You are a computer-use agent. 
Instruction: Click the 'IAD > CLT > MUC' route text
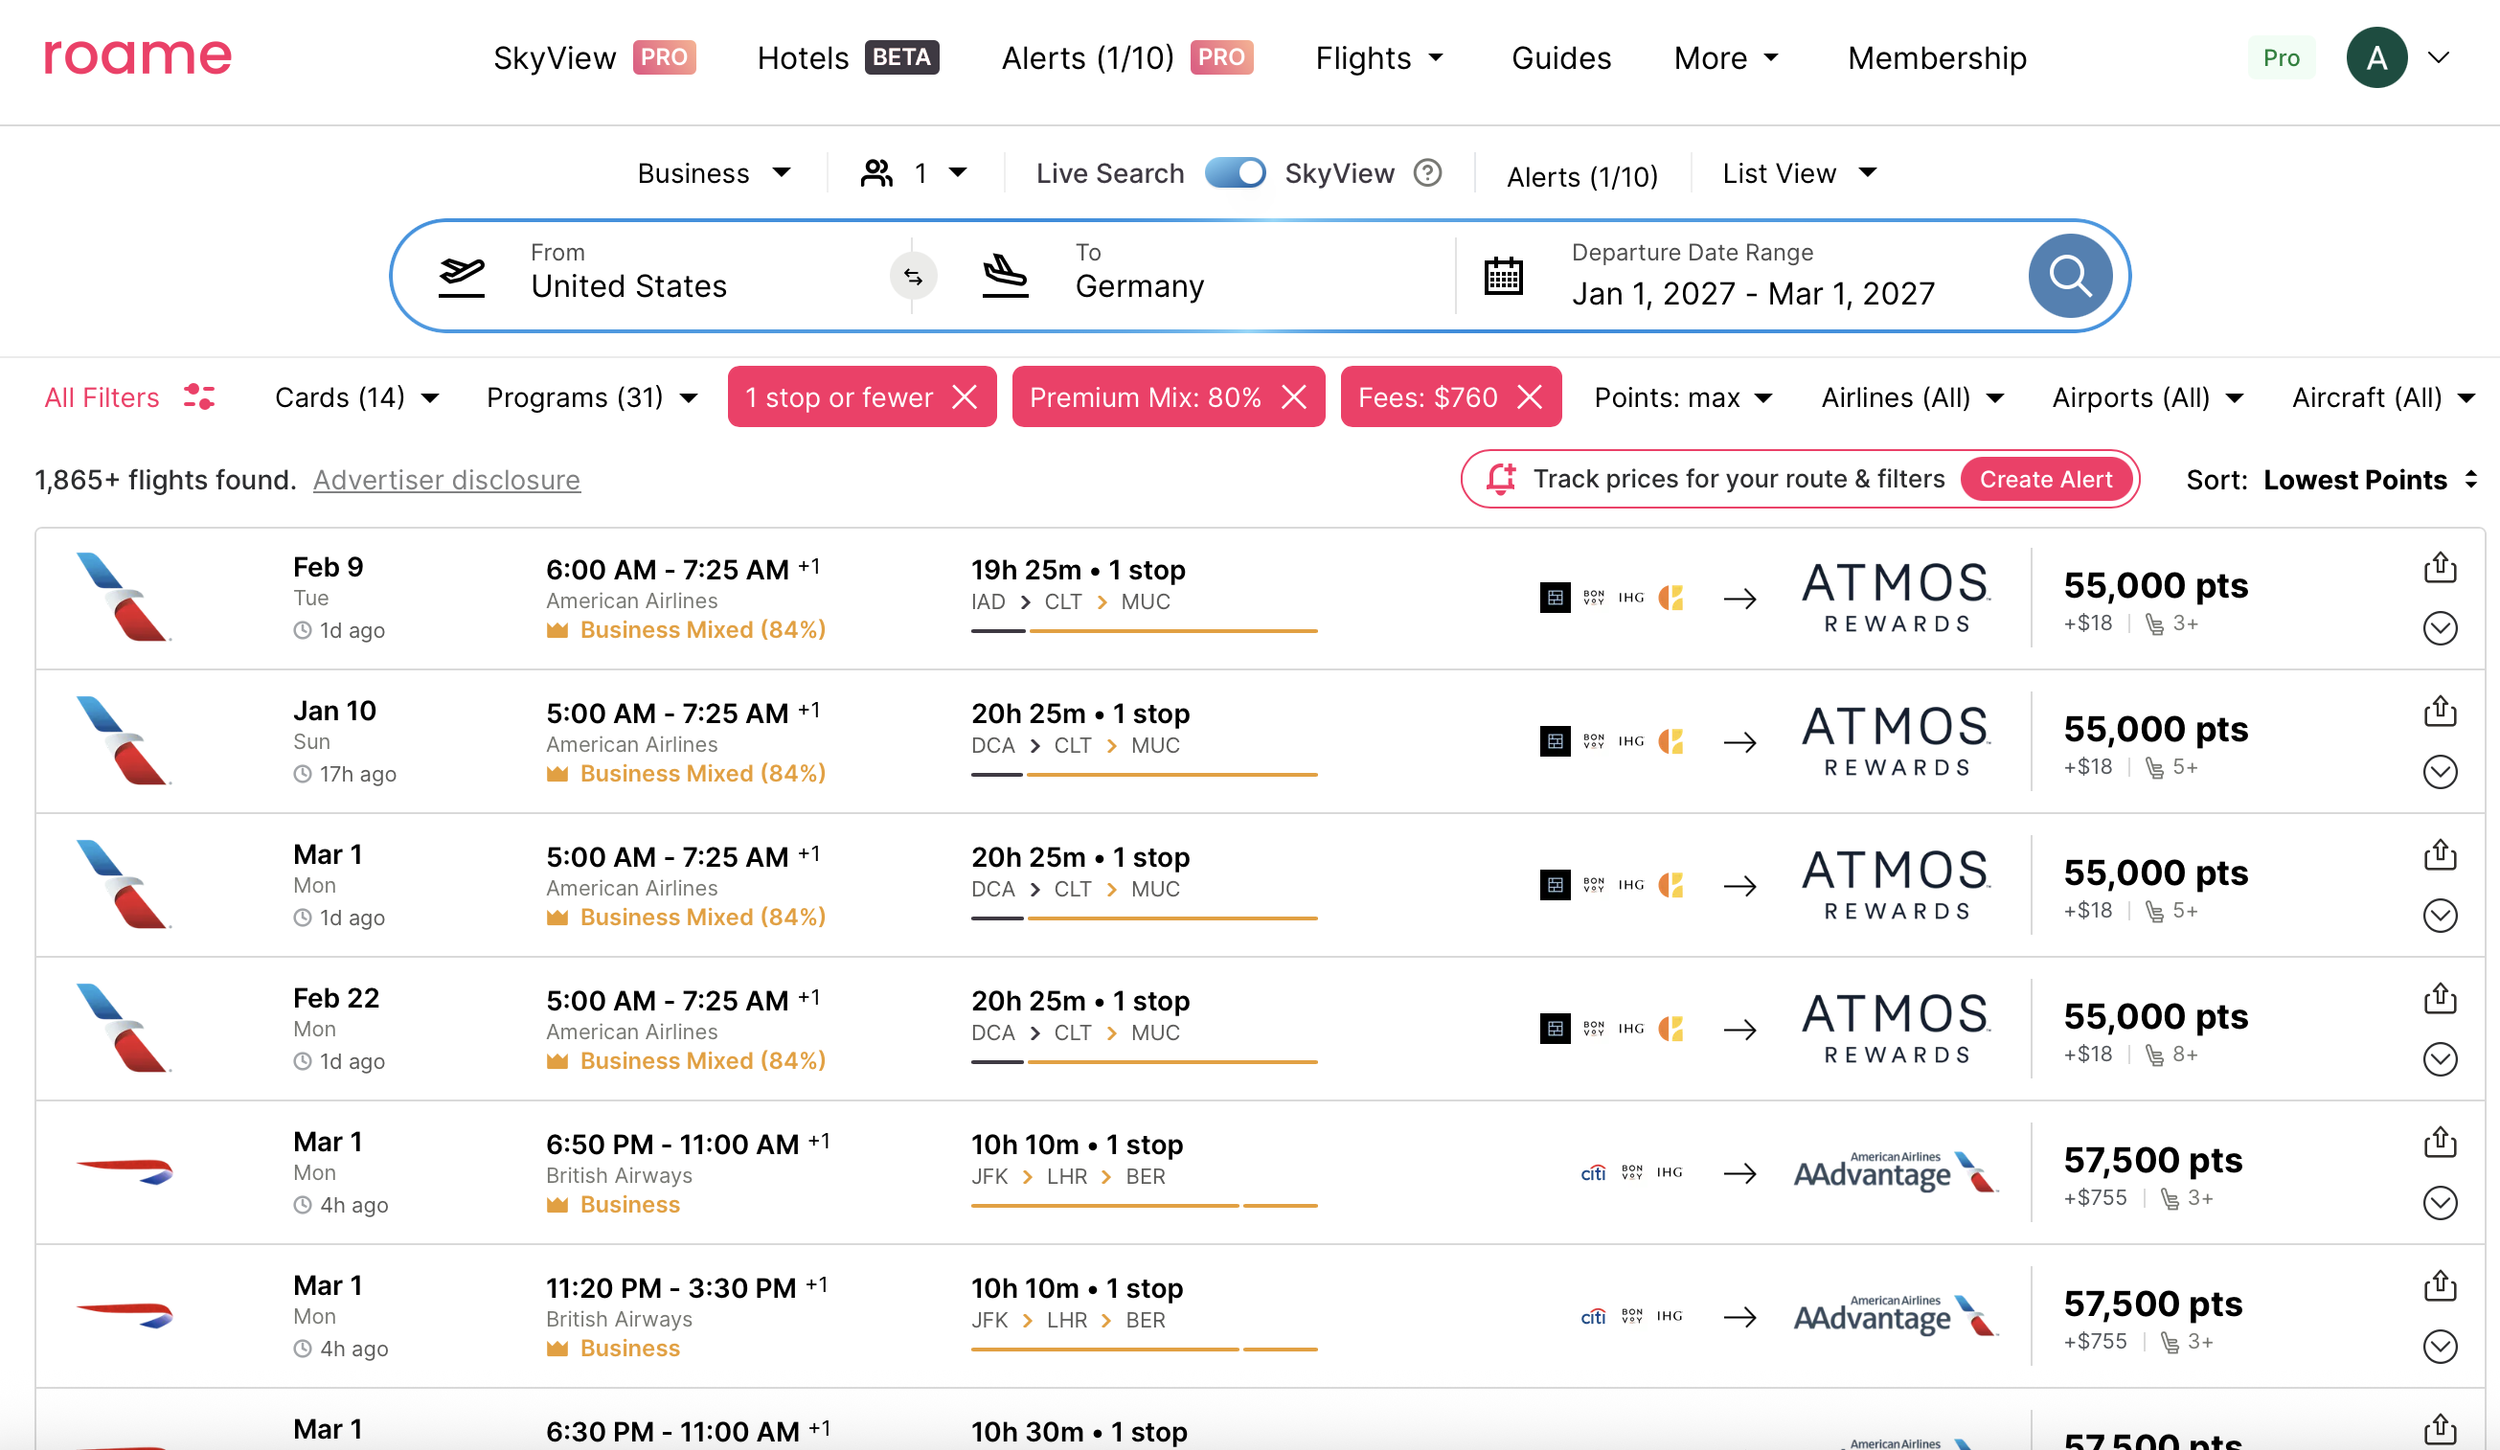(x=1070, y=602)
